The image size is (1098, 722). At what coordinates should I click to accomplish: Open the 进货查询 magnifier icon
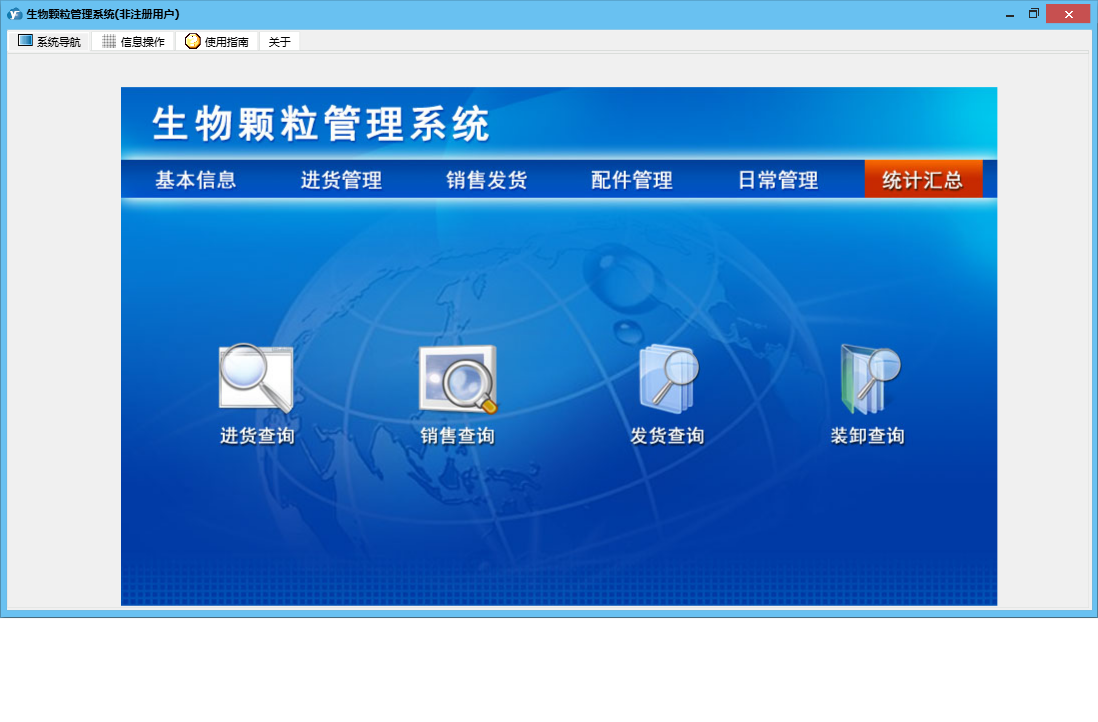[x=256, y=379]
